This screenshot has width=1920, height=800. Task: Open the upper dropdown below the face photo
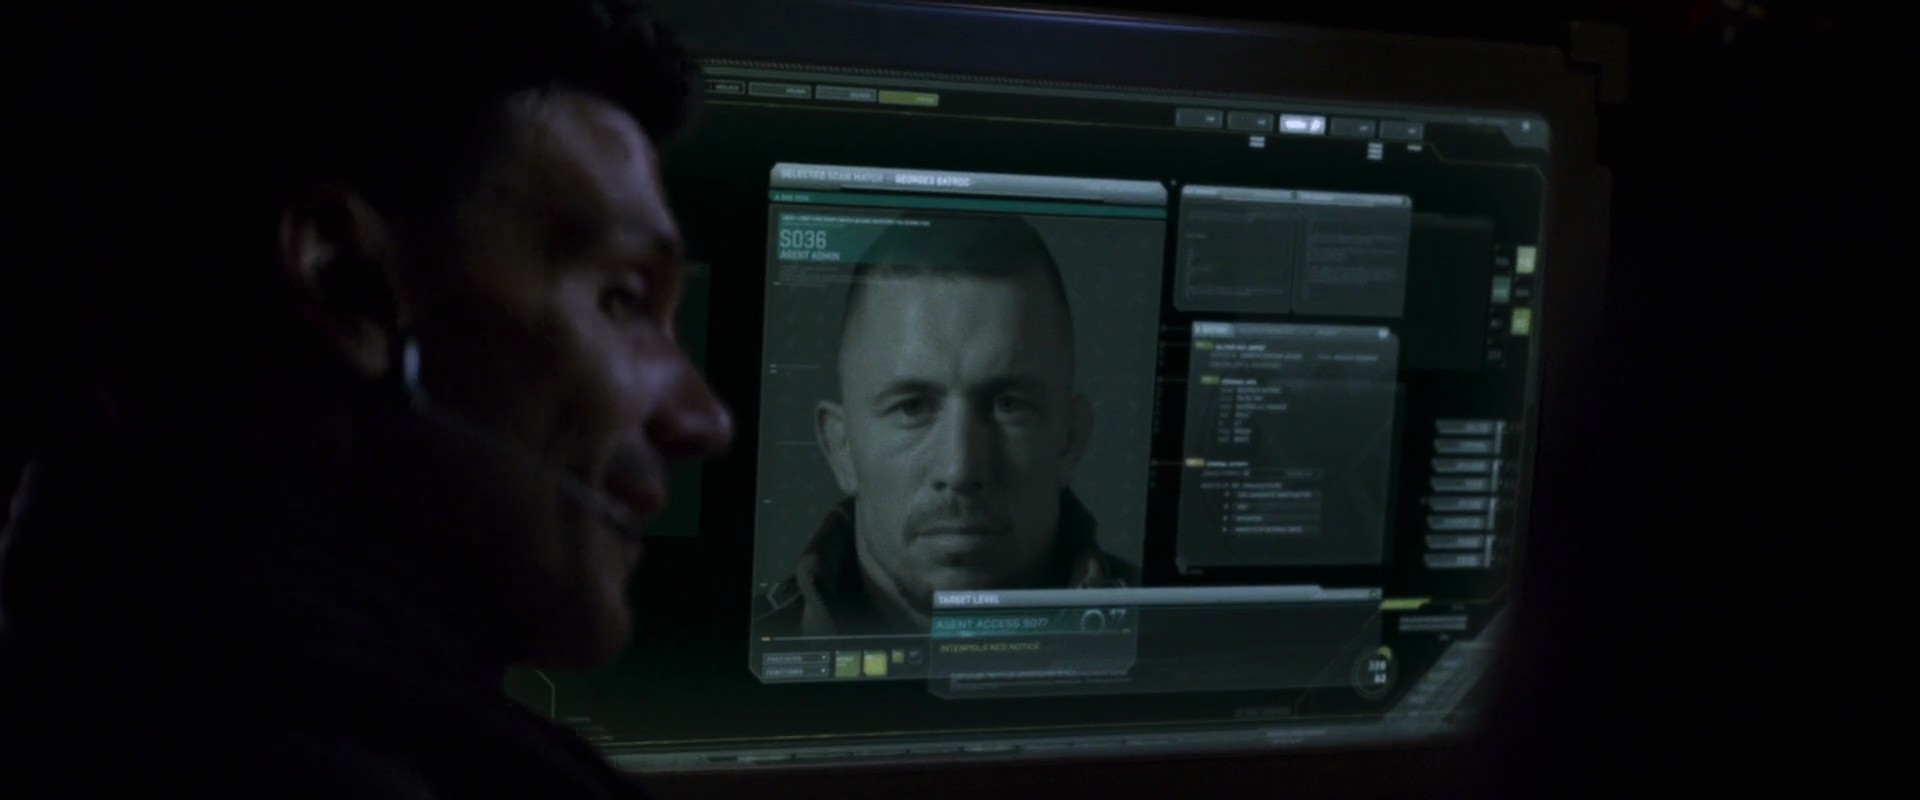click(x=796, y=659)
